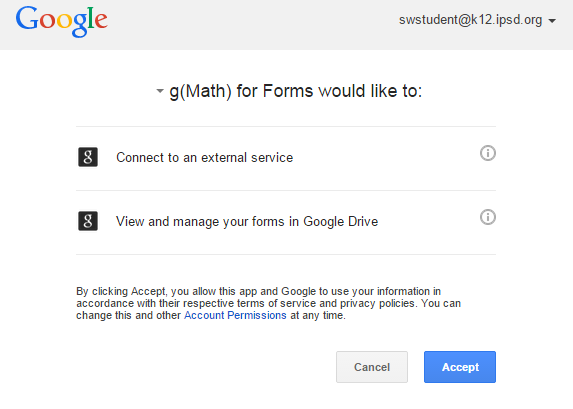Click the g icon beside View and manage forms
Viewport: 573px width, 409px height.
pos(88,221)
